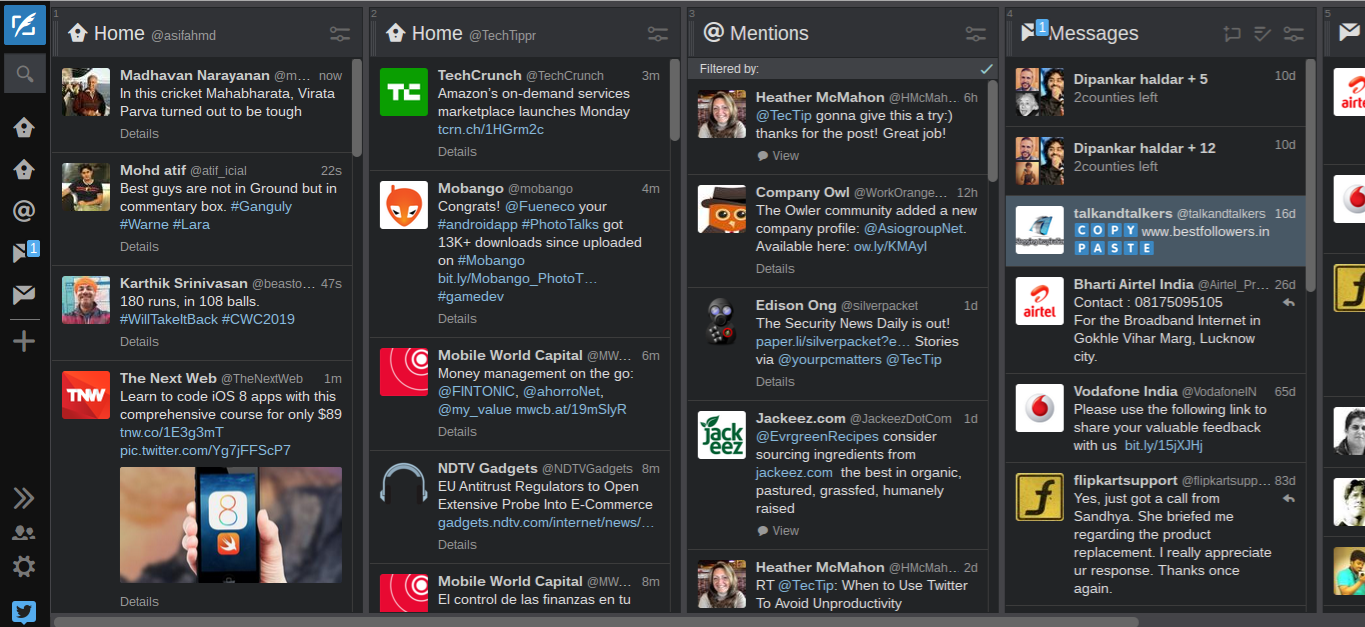Open the www.bestfollowers.in link

[x=1205, y=231]
